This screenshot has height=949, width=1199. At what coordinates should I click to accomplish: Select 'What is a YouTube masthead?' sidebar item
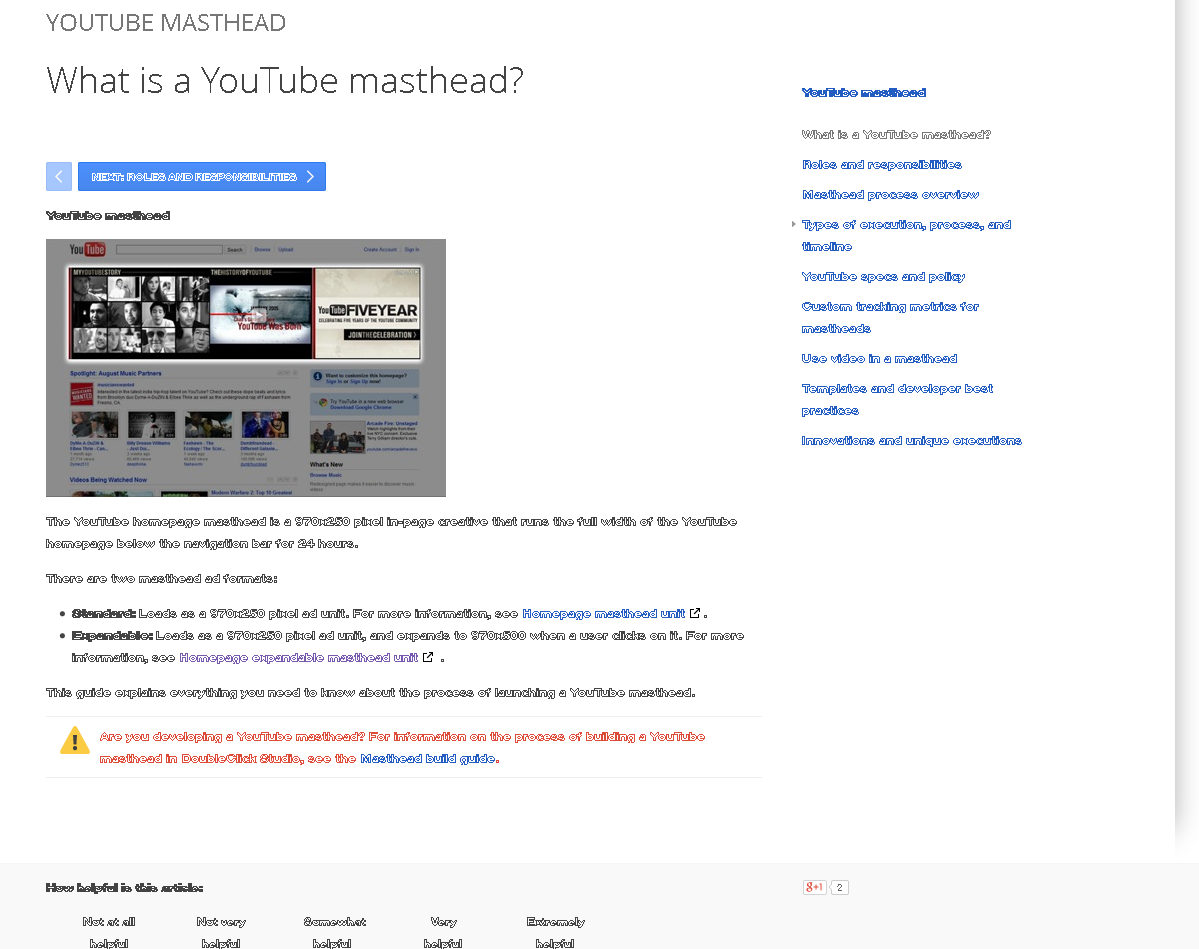click(x=895, y=135)
